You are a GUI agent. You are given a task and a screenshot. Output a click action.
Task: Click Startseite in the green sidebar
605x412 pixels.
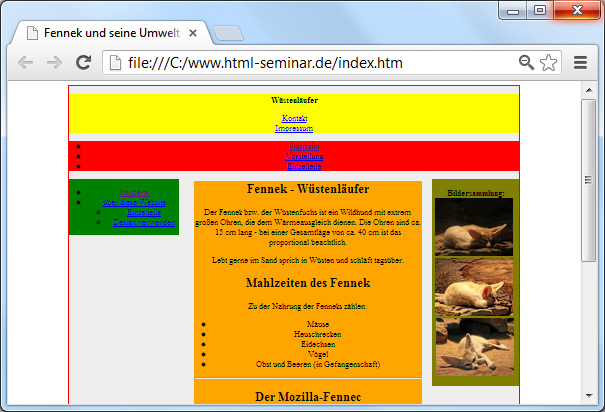click(134, 192)
